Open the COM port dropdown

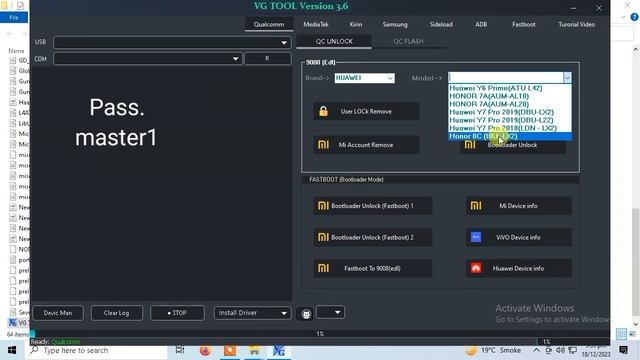236,59
